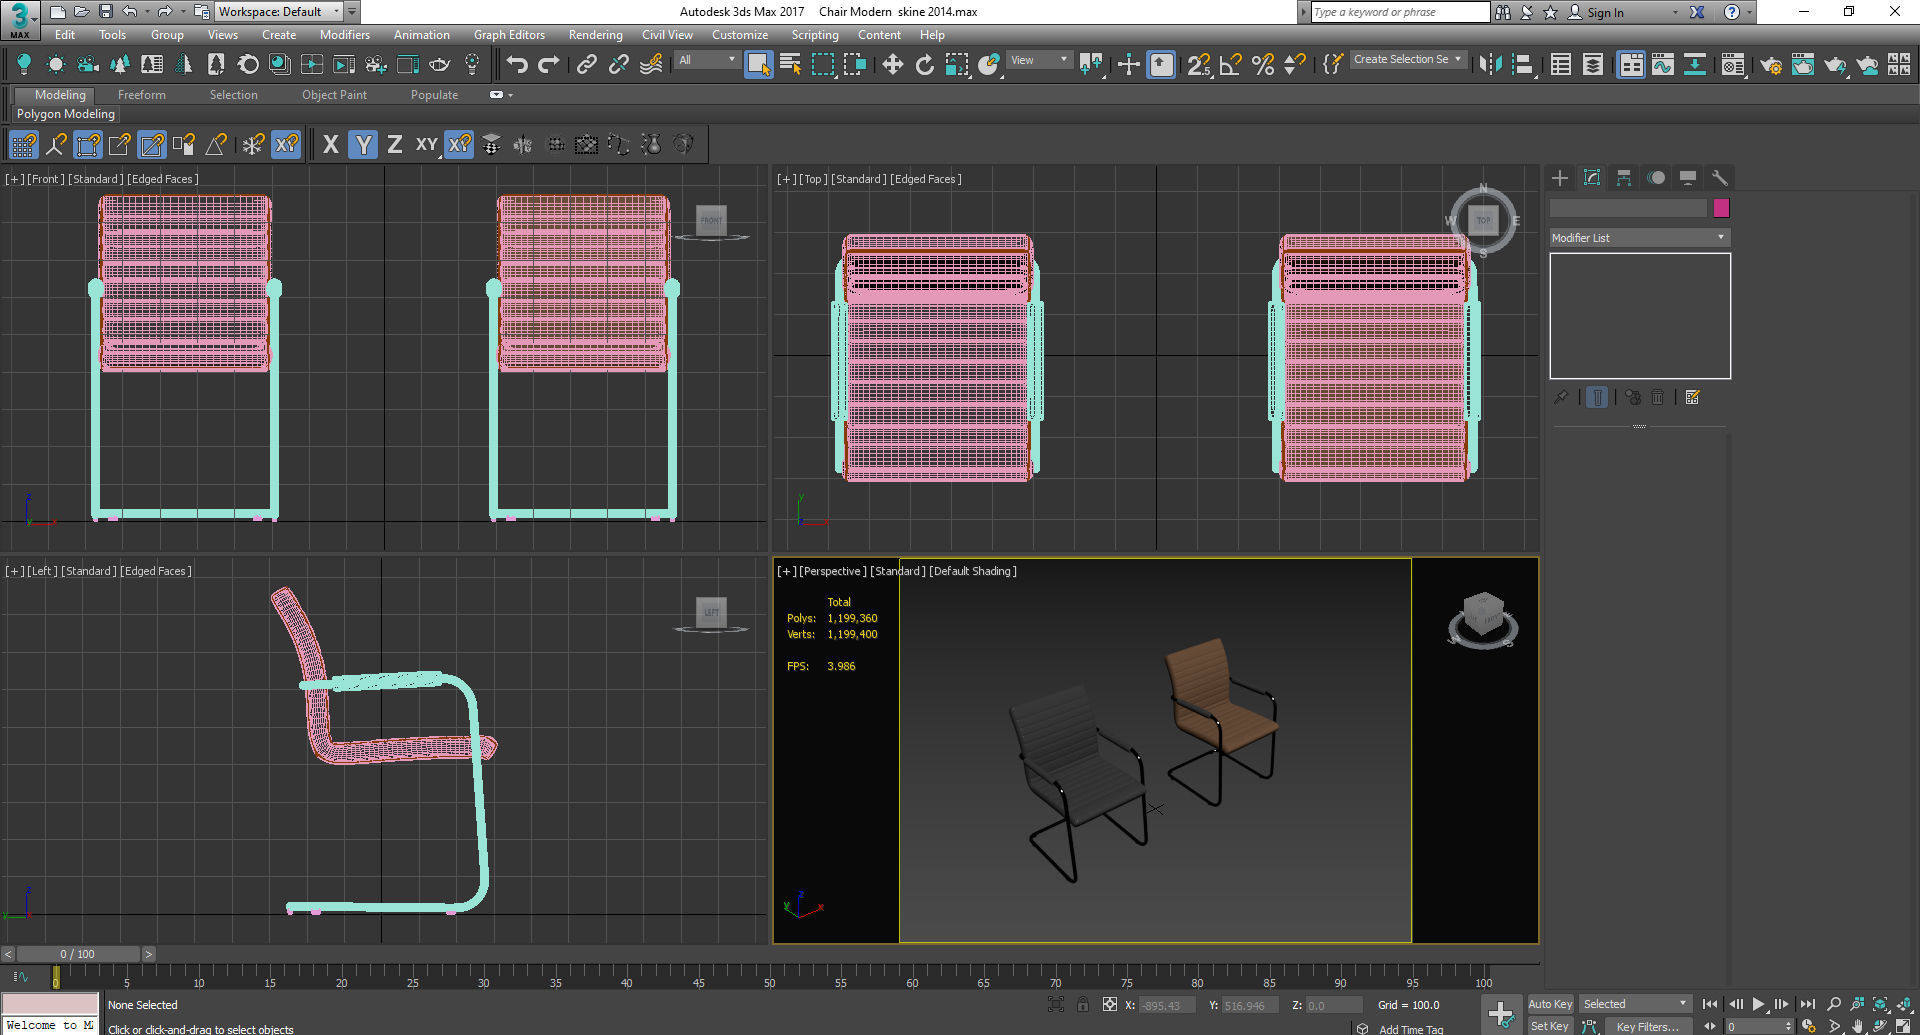Toggle the 2.5 Snaps button
Viewport: 1920px width, 1035px height.
point(1198,65)
